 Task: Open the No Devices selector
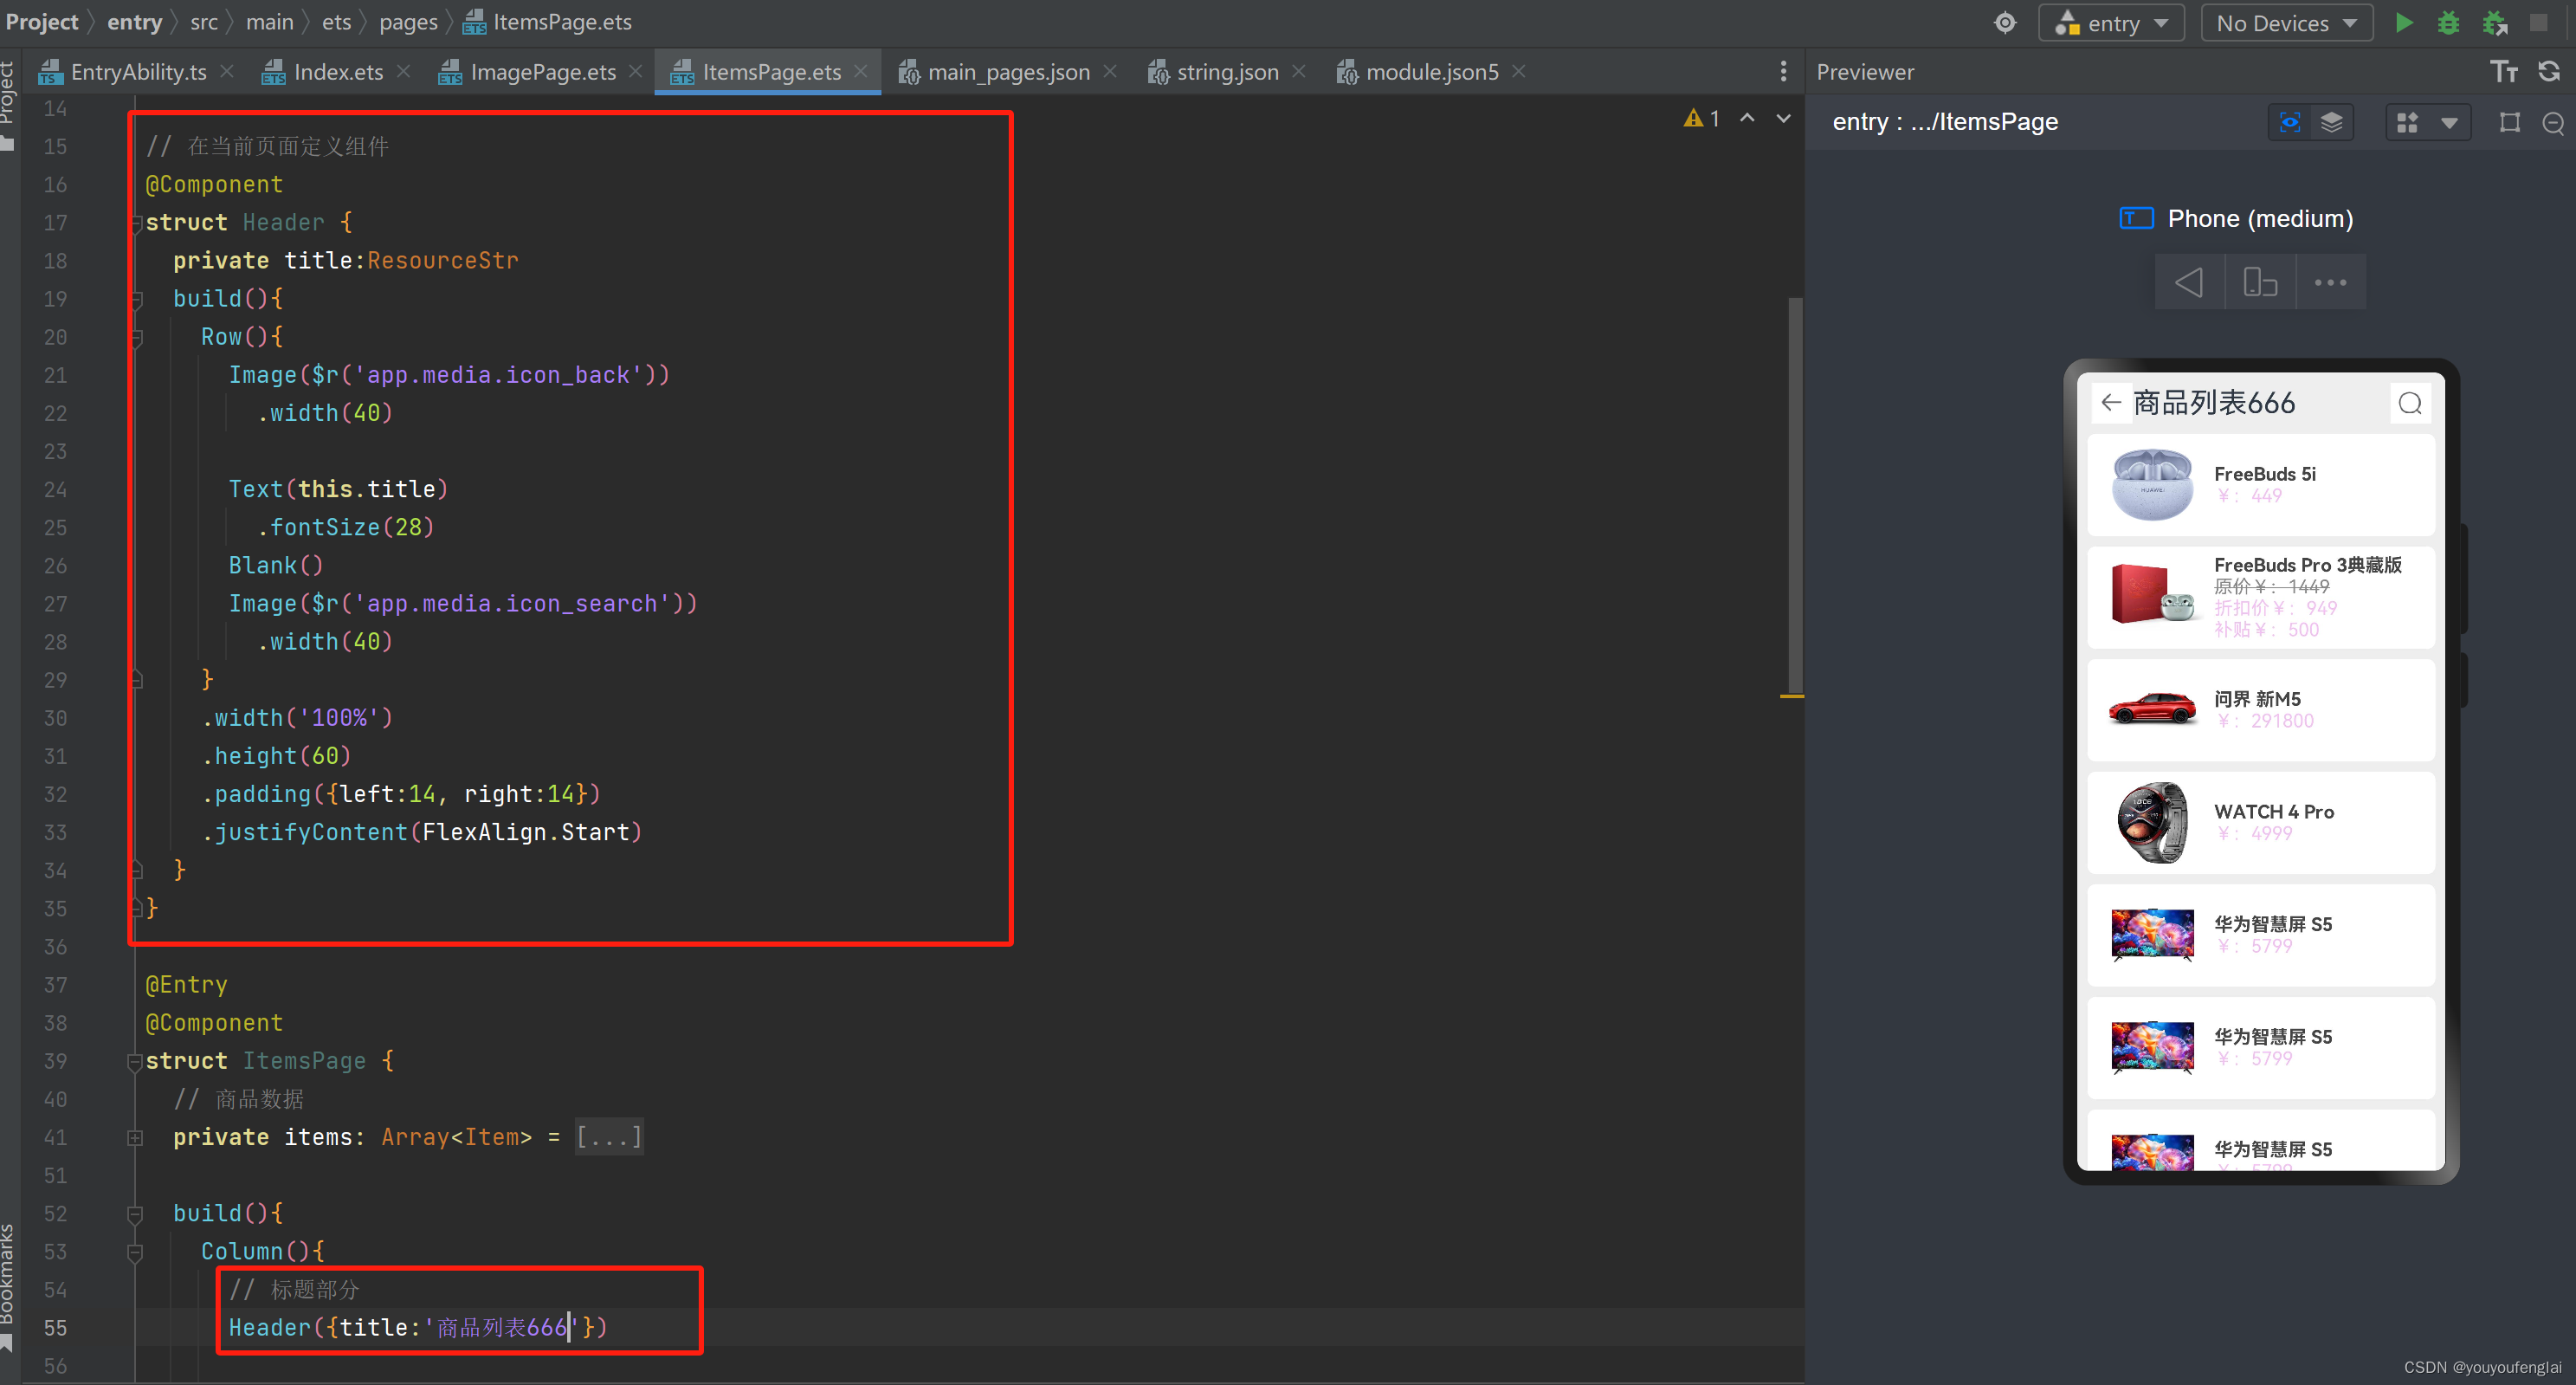(x=2286, y=23)
